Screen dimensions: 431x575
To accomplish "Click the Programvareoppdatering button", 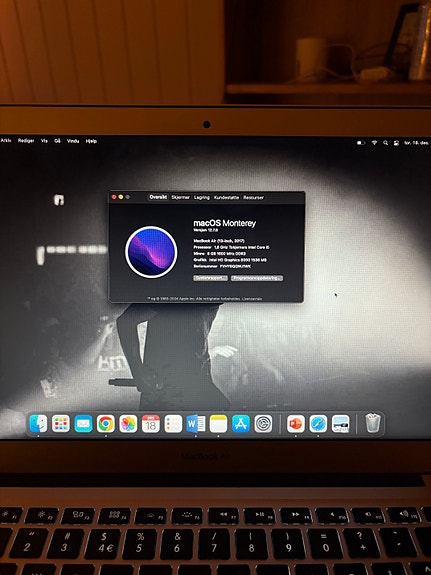I will coord(257,278).
